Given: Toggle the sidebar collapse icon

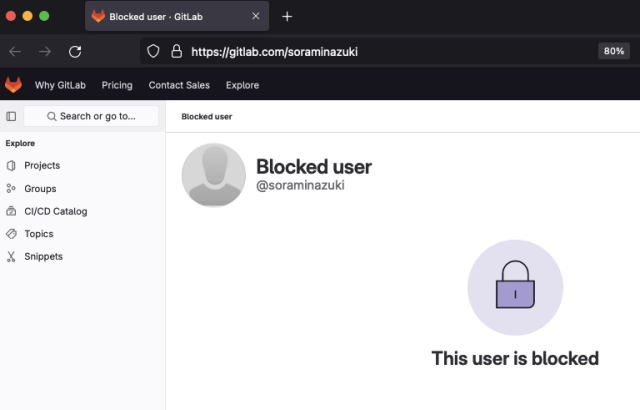Looking at the screenshot, I should click(11, 116).
